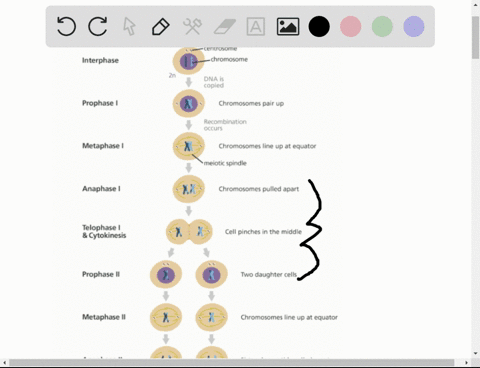Click the Metaphase II label
Screen dimensions: 480x368
(x=104, y=317)
